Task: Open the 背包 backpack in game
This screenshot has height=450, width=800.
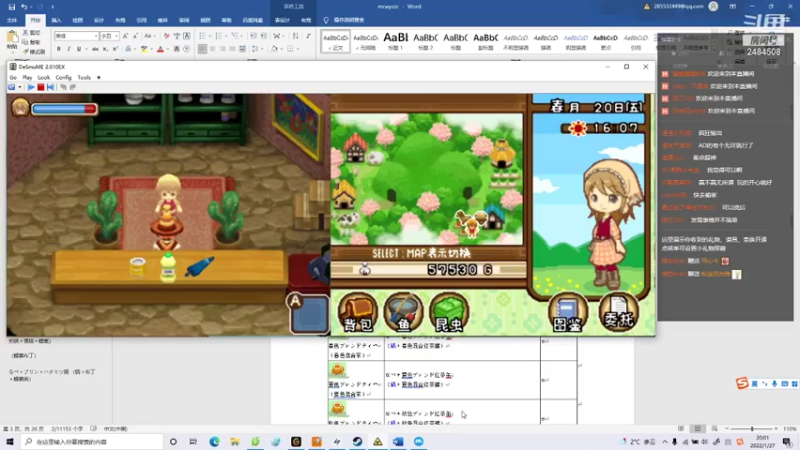Action: (x=358, y=312)
